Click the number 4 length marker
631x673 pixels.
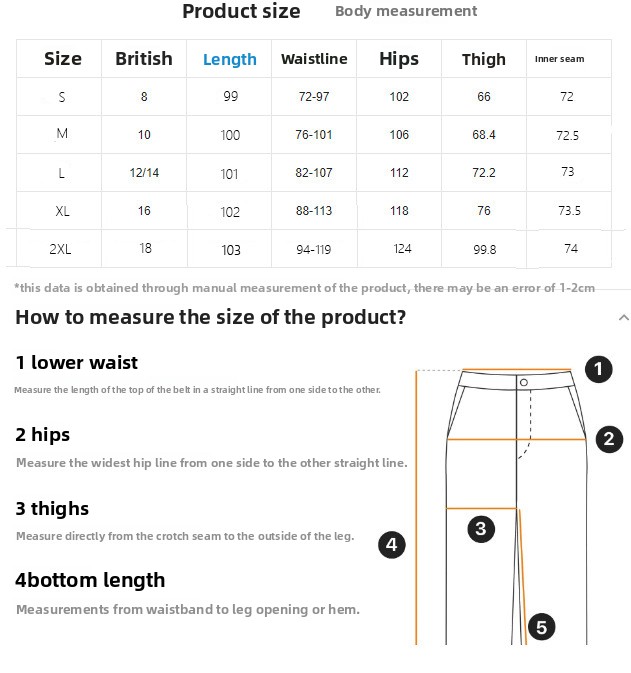click(392, 545)
